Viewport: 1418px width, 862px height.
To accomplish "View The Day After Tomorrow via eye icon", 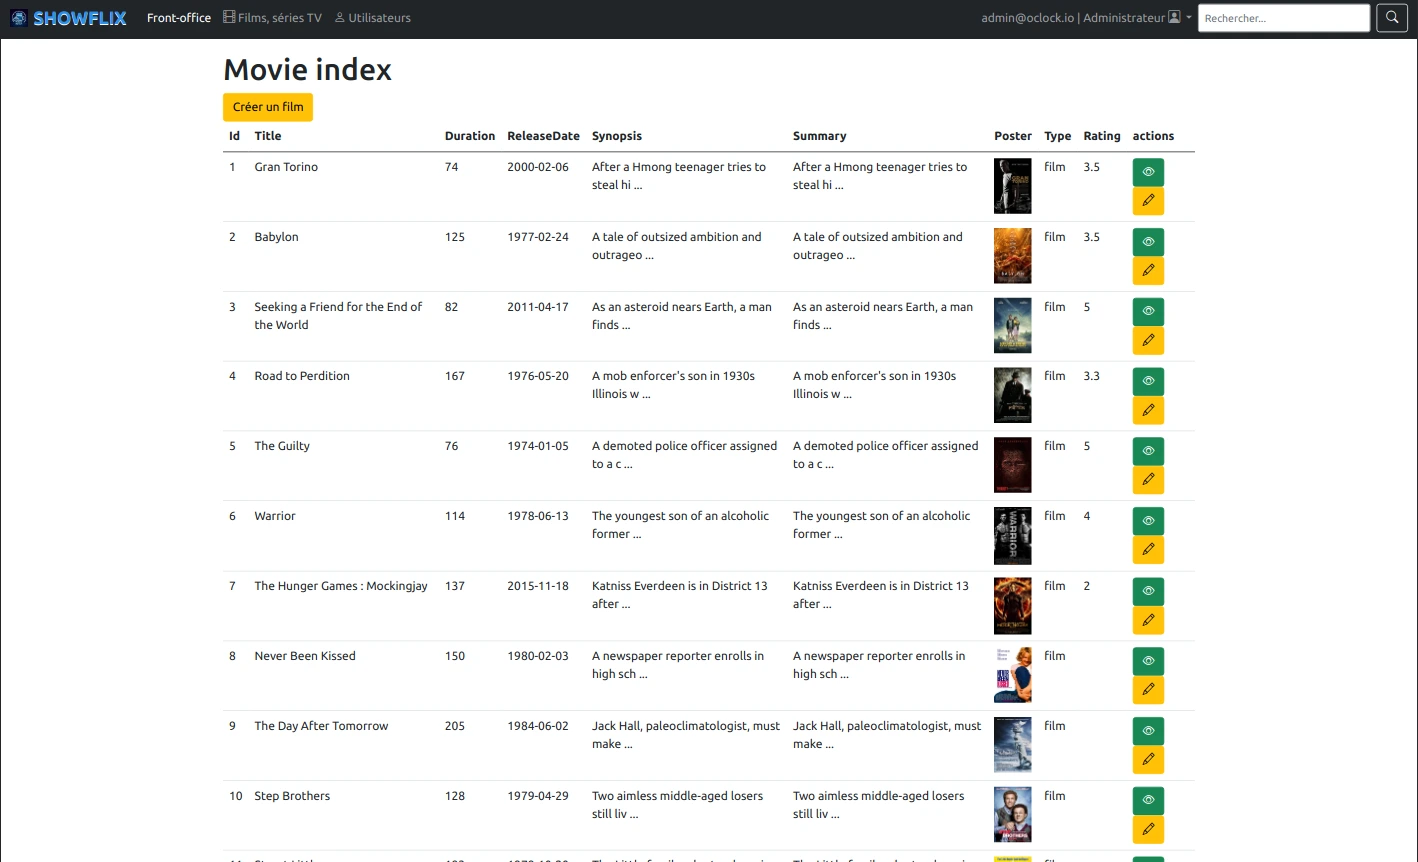I will (x=1148, y=731).
